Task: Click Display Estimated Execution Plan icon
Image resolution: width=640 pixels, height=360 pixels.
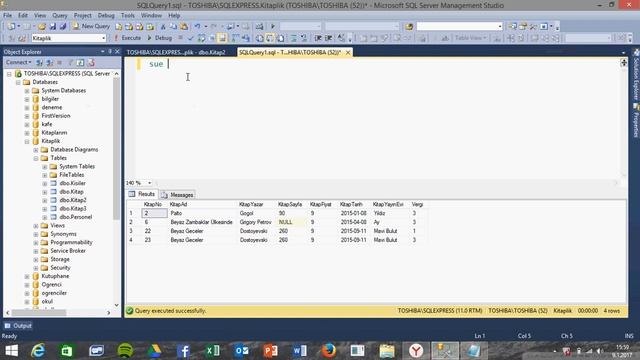Action: coord(201,38)
